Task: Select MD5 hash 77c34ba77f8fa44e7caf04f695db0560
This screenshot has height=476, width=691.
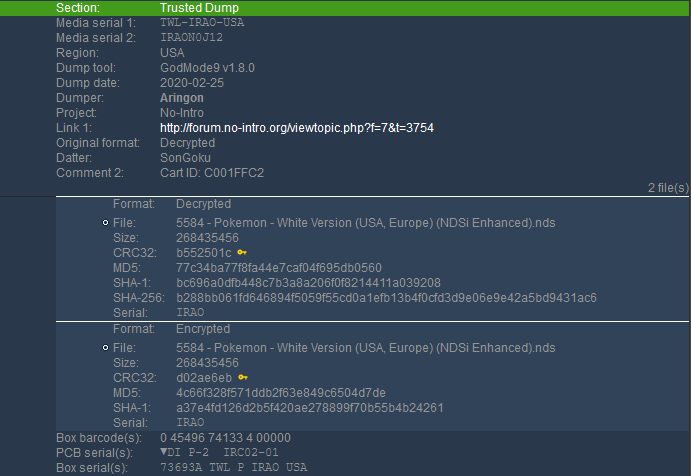Action: pyautogui.click(x=279, y=268)
